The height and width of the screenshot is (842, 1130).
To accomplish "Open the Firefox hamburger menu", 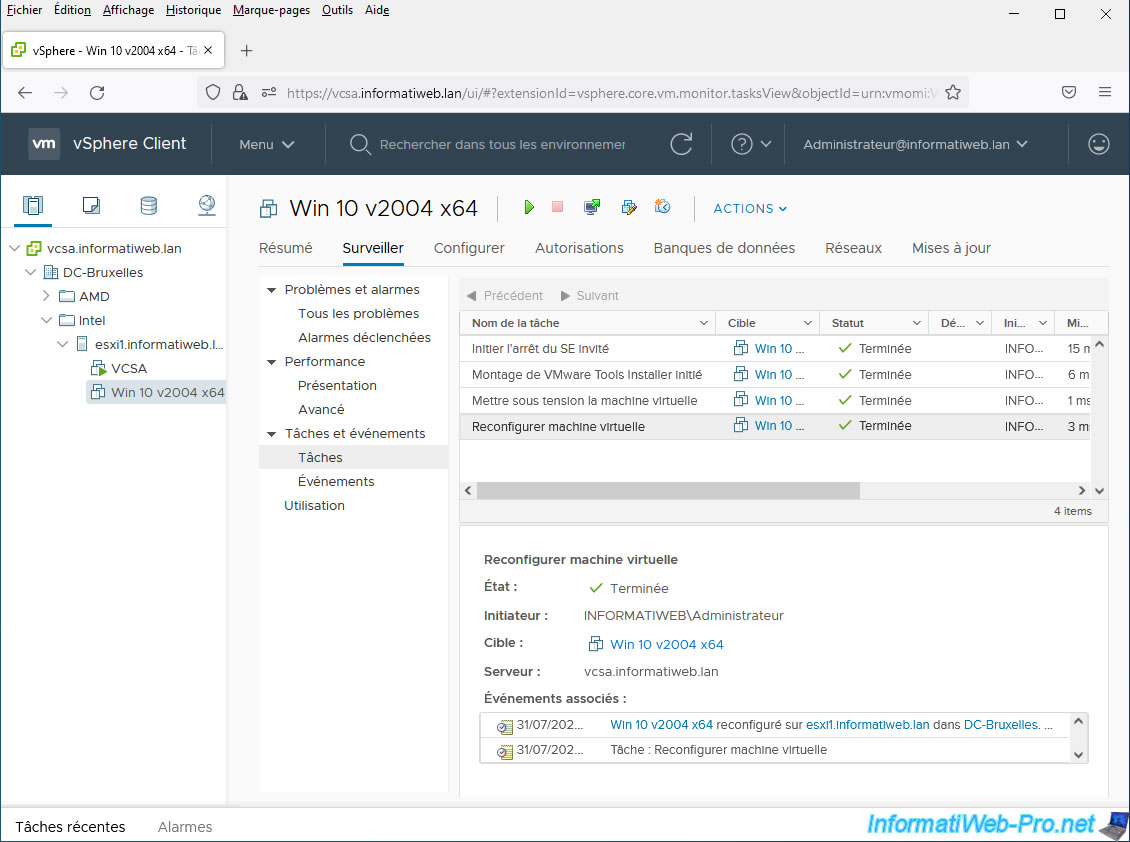I will tap(1105, 92).
